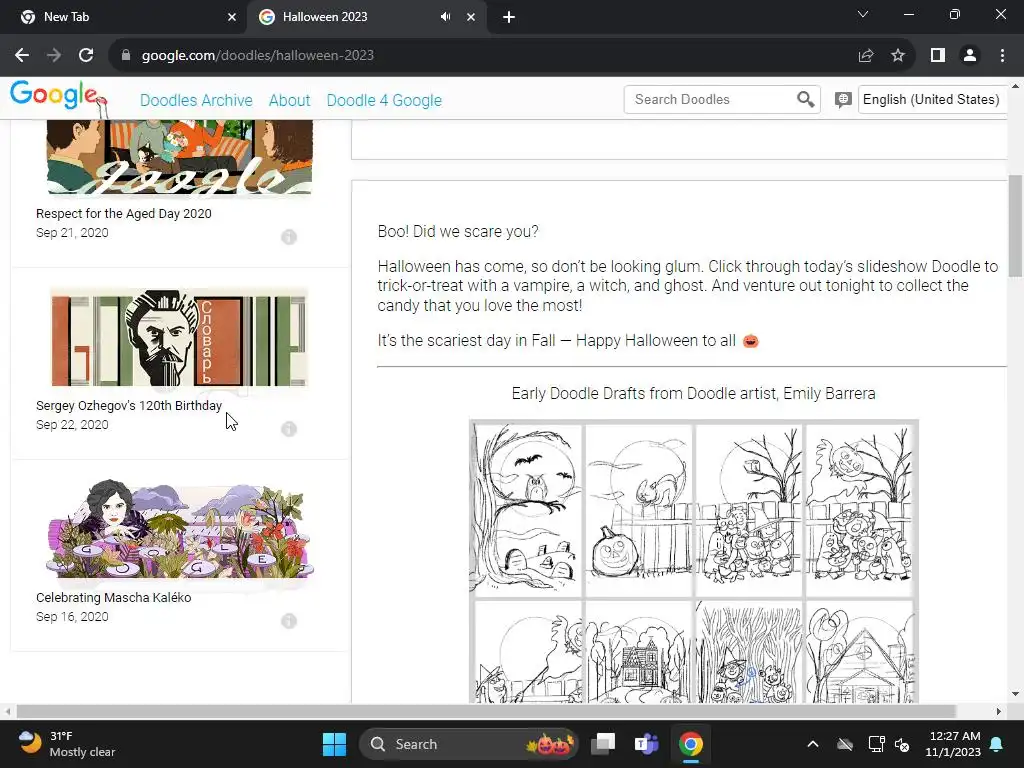Go back to the previous page
Screen dimensions: 1024x768
click(x=22, y=56)
